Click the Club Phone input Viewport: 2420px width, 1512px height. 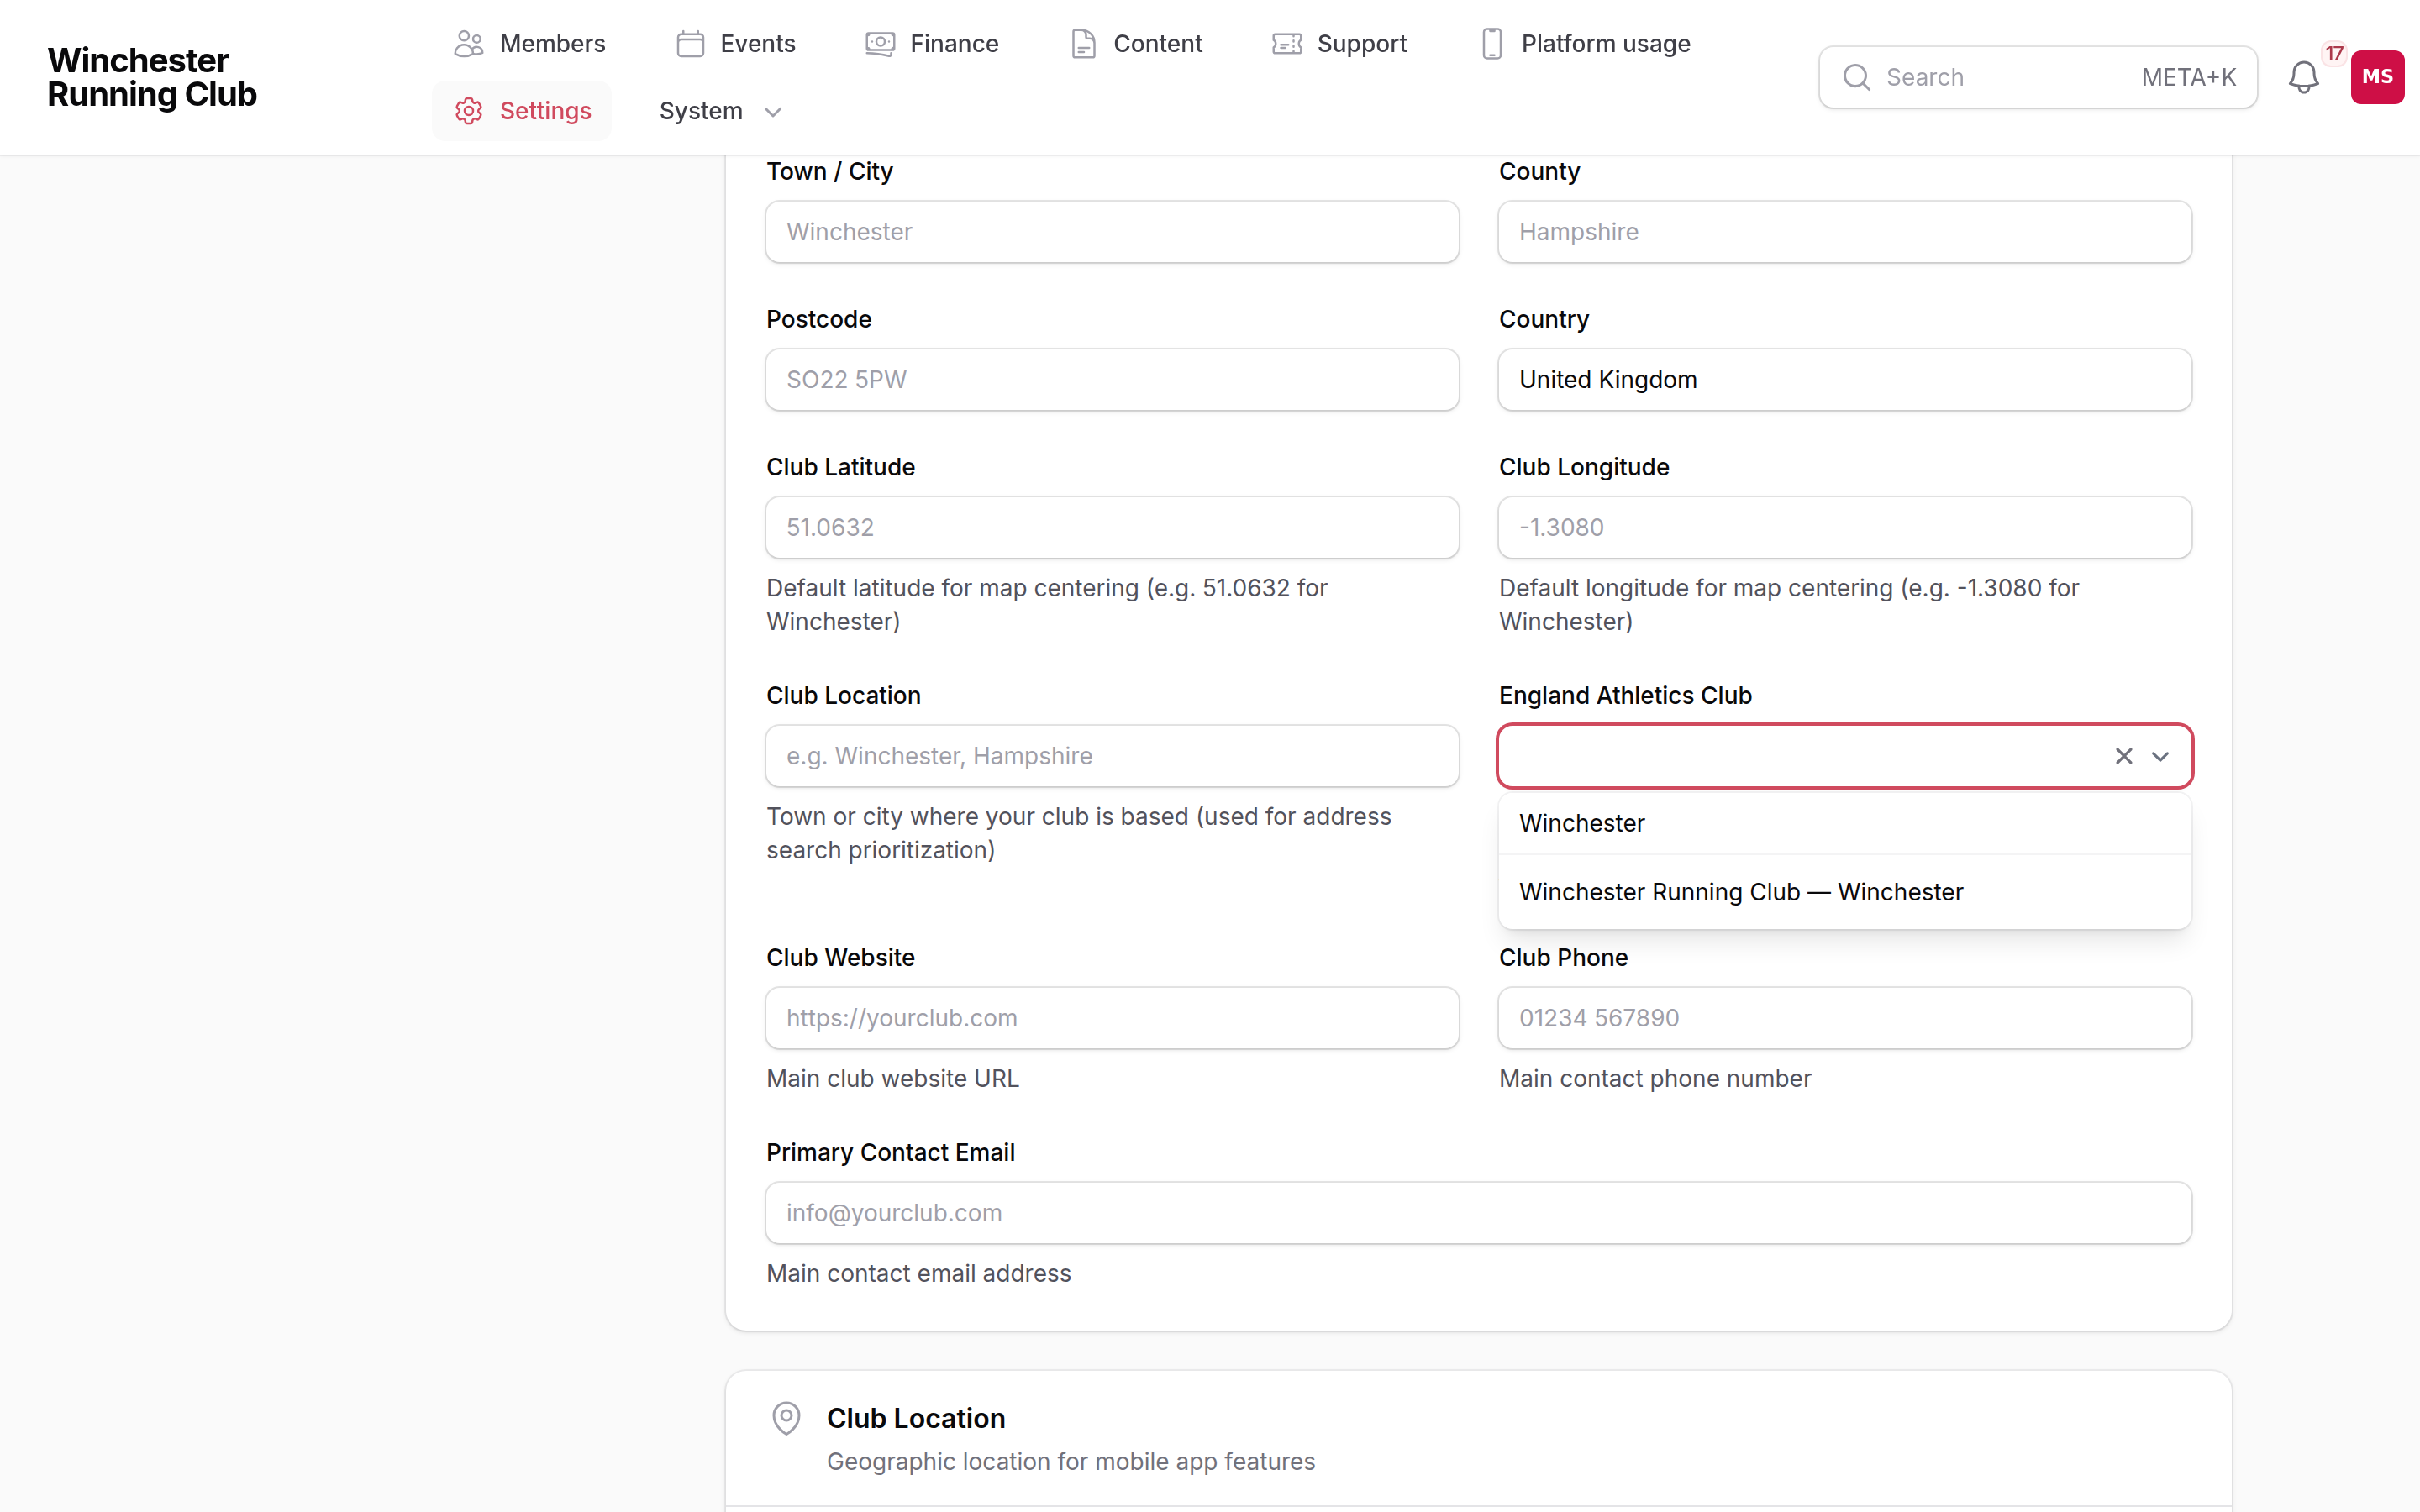(x=1844, y=1018)
